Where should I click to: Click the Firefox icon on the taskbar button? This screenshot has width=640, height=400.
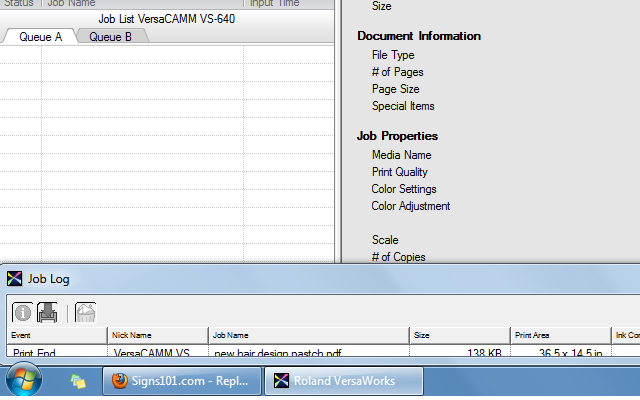(120, 381)
